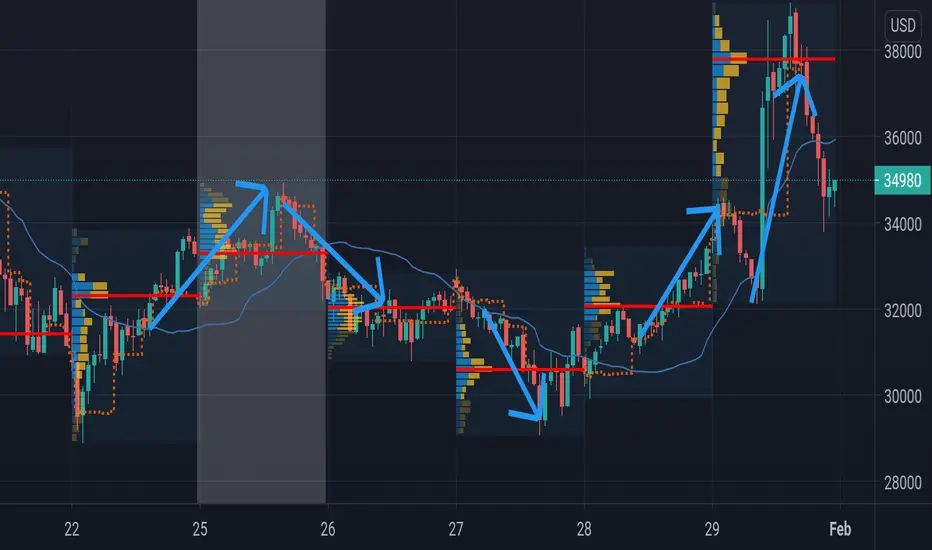Viewport: 932px width, 550px height.
Task: Select the 30000 price axis label
Action: point(902,397)
